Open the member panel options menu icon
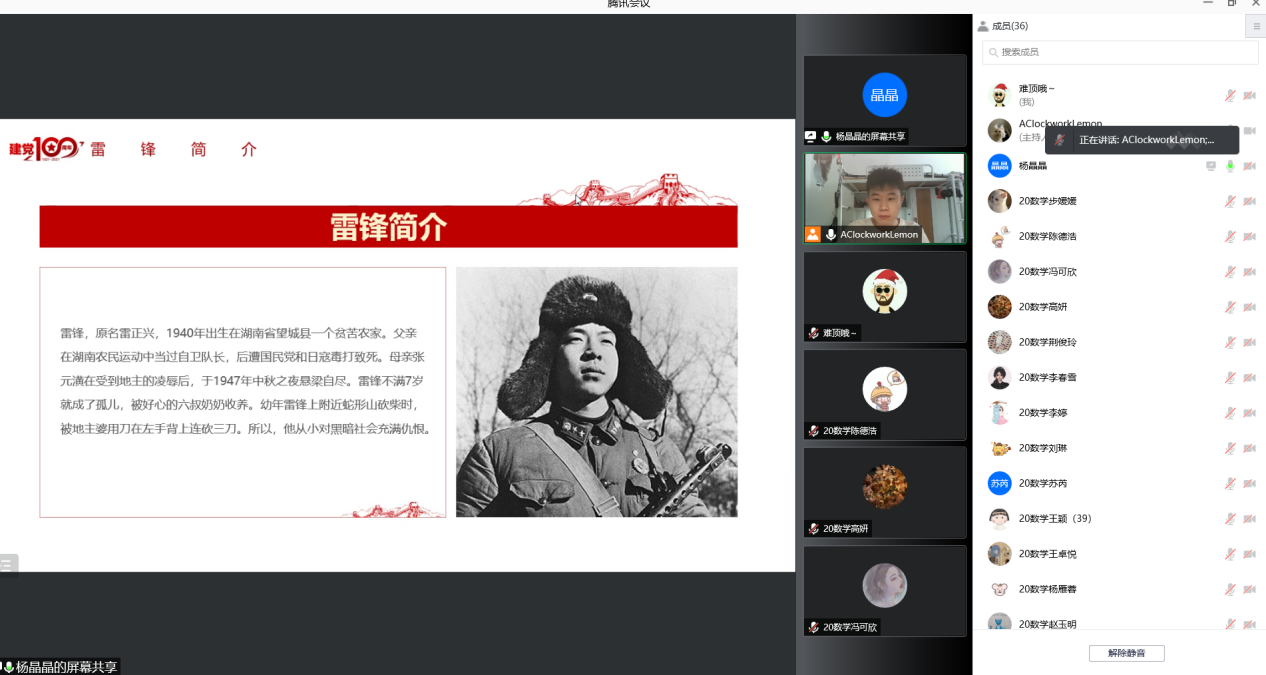 click(1257, 27)
